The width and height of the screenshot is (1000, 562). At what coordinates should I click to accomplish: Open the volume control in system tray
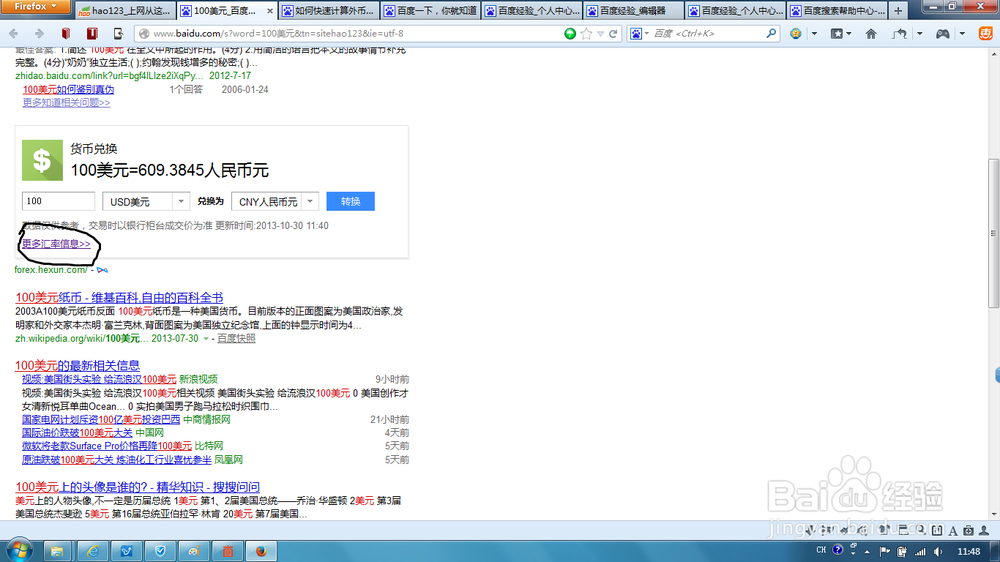click(x=938, y=551)
